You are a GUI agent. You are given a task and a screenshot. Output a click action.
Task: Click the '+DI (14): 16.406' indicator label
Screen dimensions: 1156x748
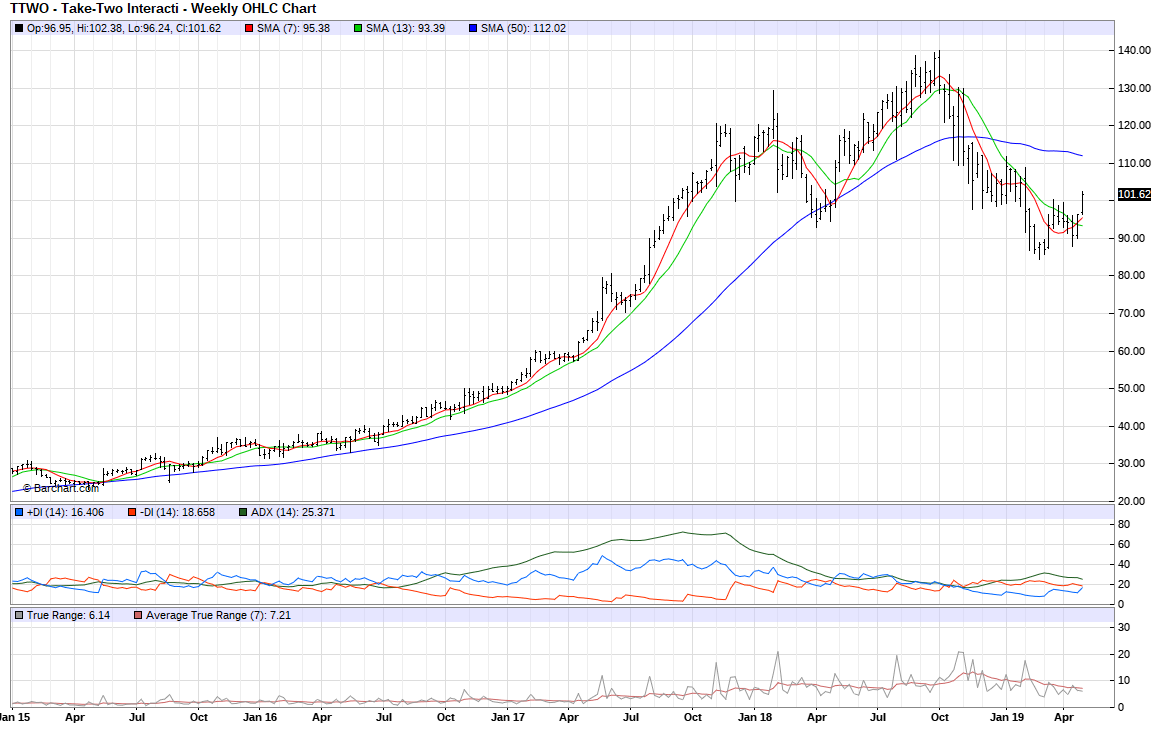[x=66, y=512]
